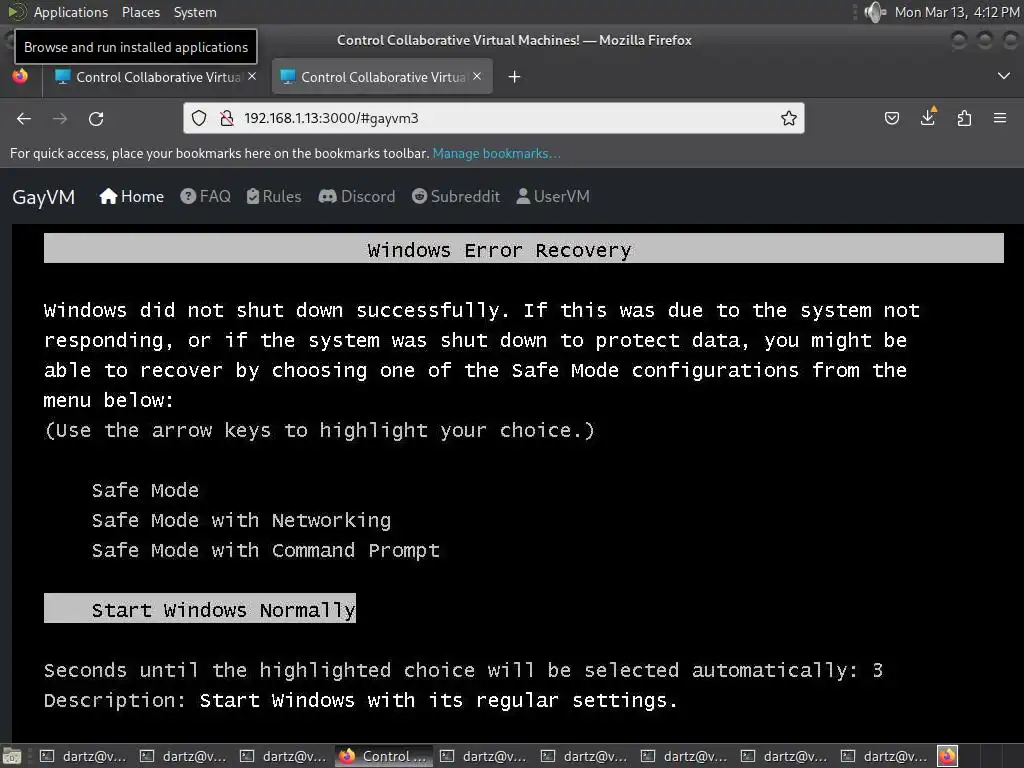Select Safe Mode with Command Prompt in the VM
1024x768 pixels.
tap(266, 551)
